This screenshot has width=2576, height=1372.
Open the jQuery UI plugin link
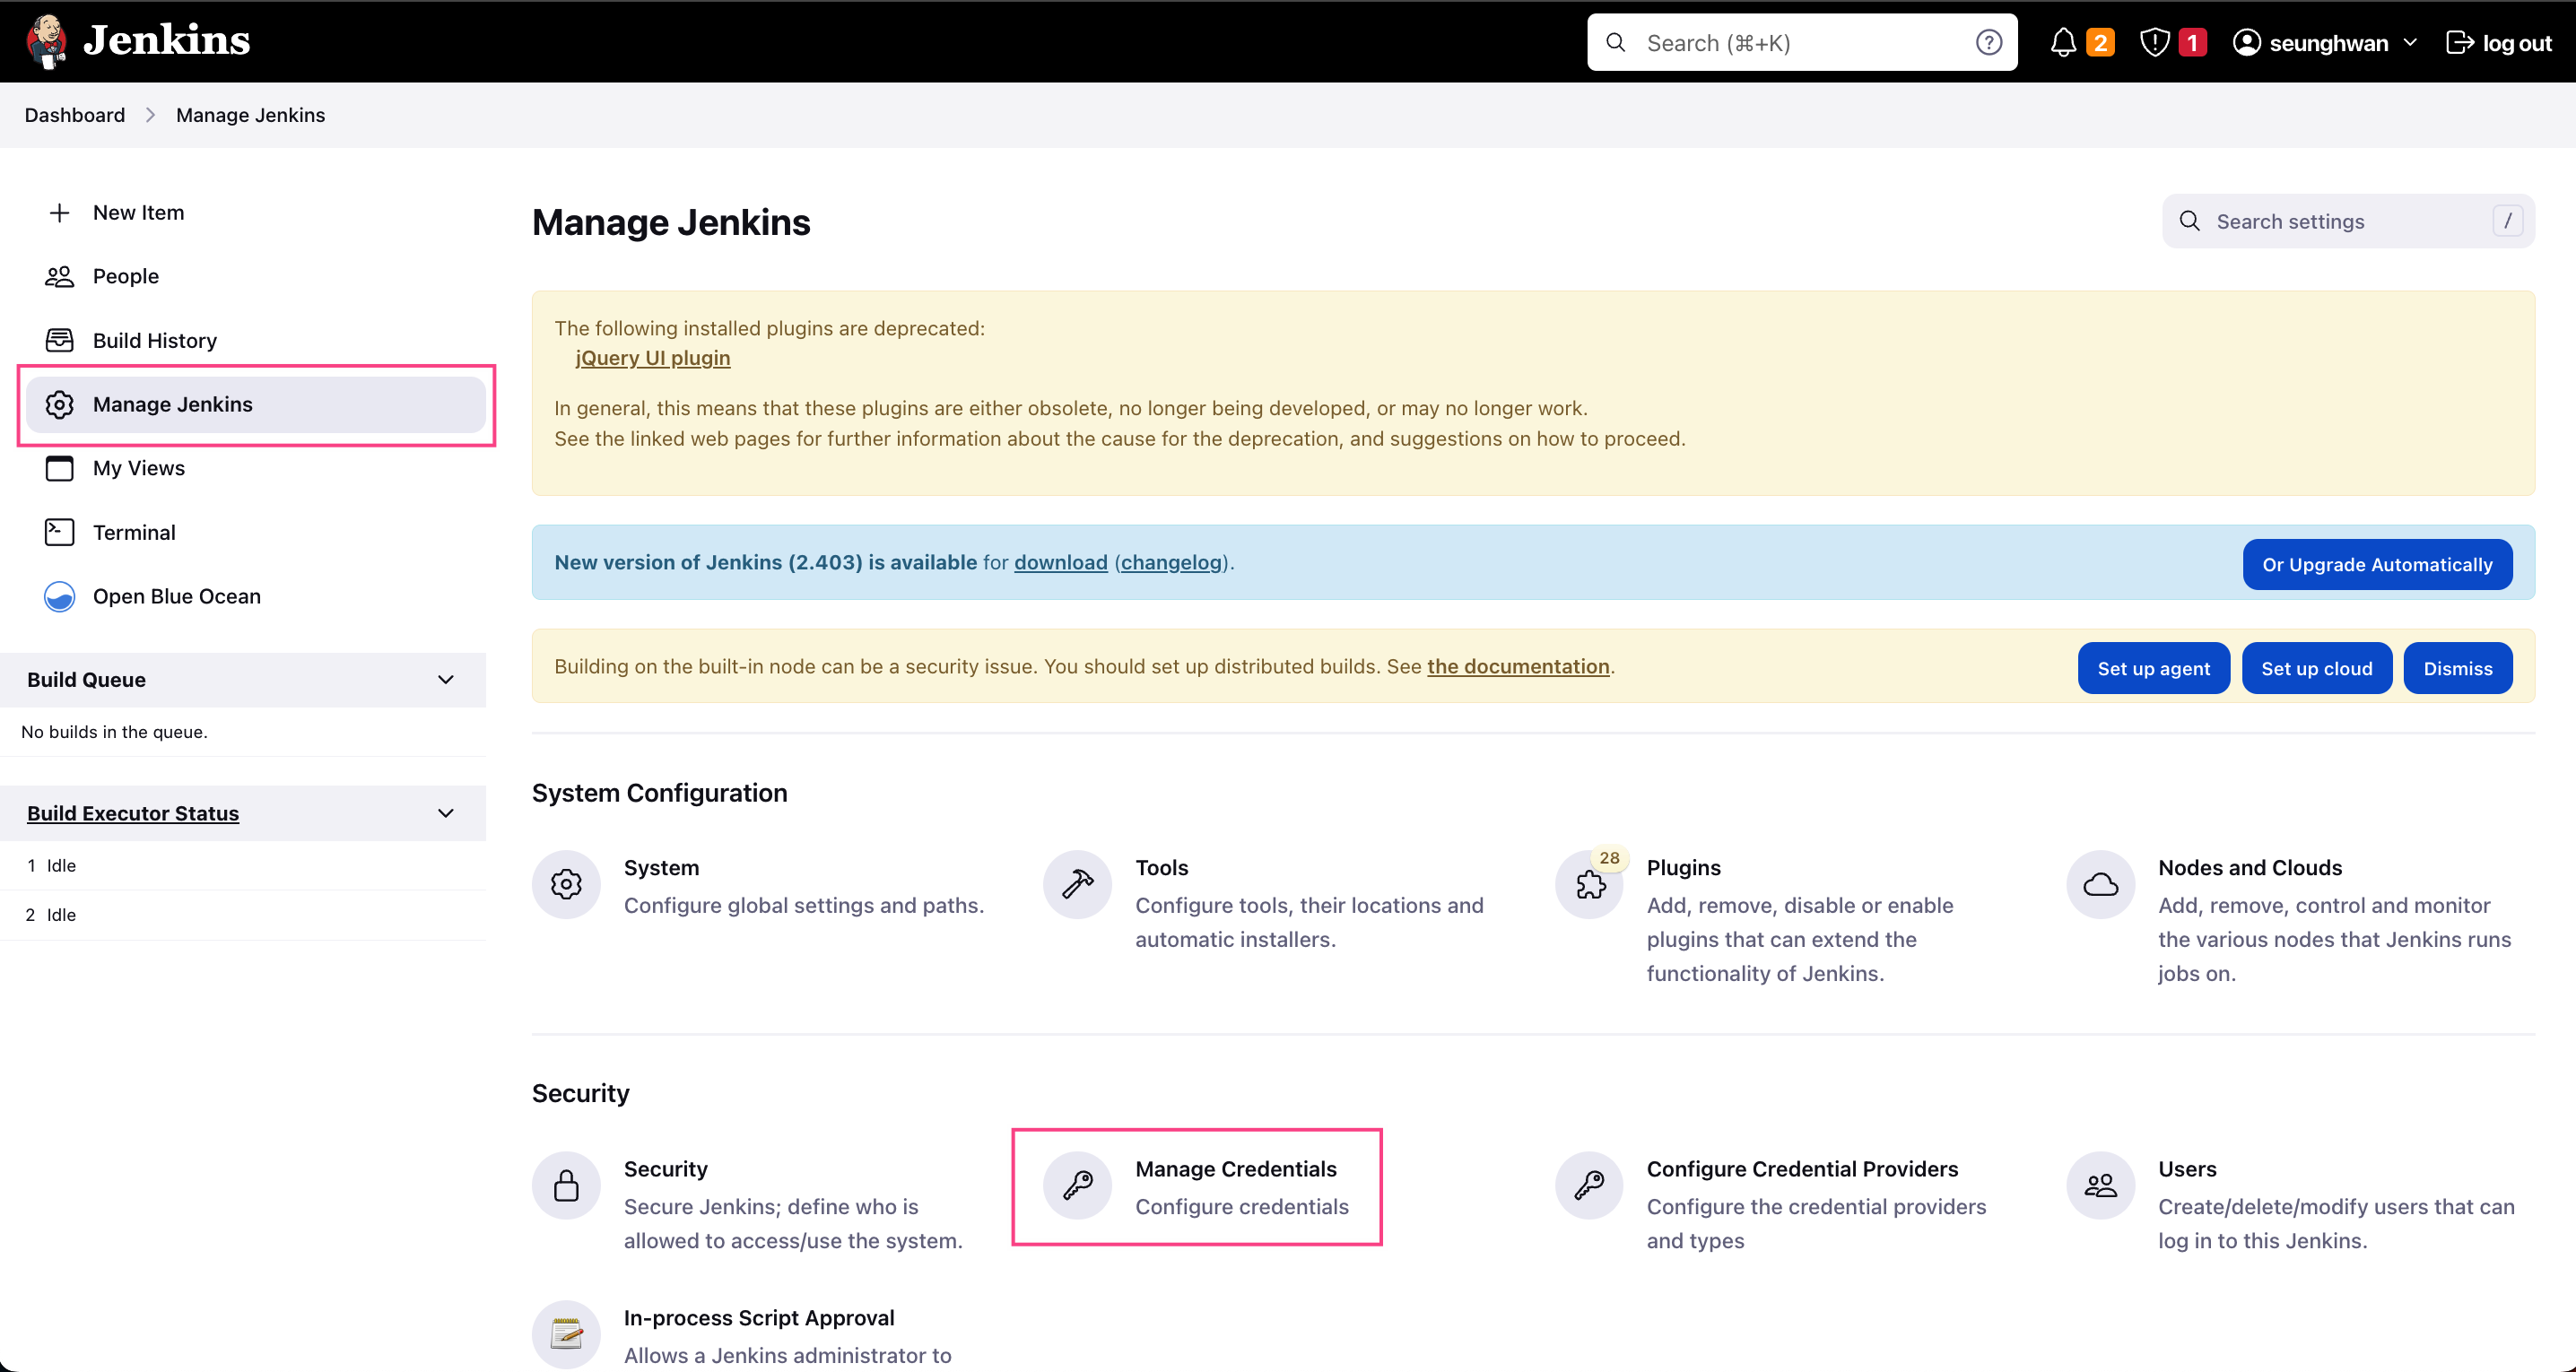click(652, 358)
